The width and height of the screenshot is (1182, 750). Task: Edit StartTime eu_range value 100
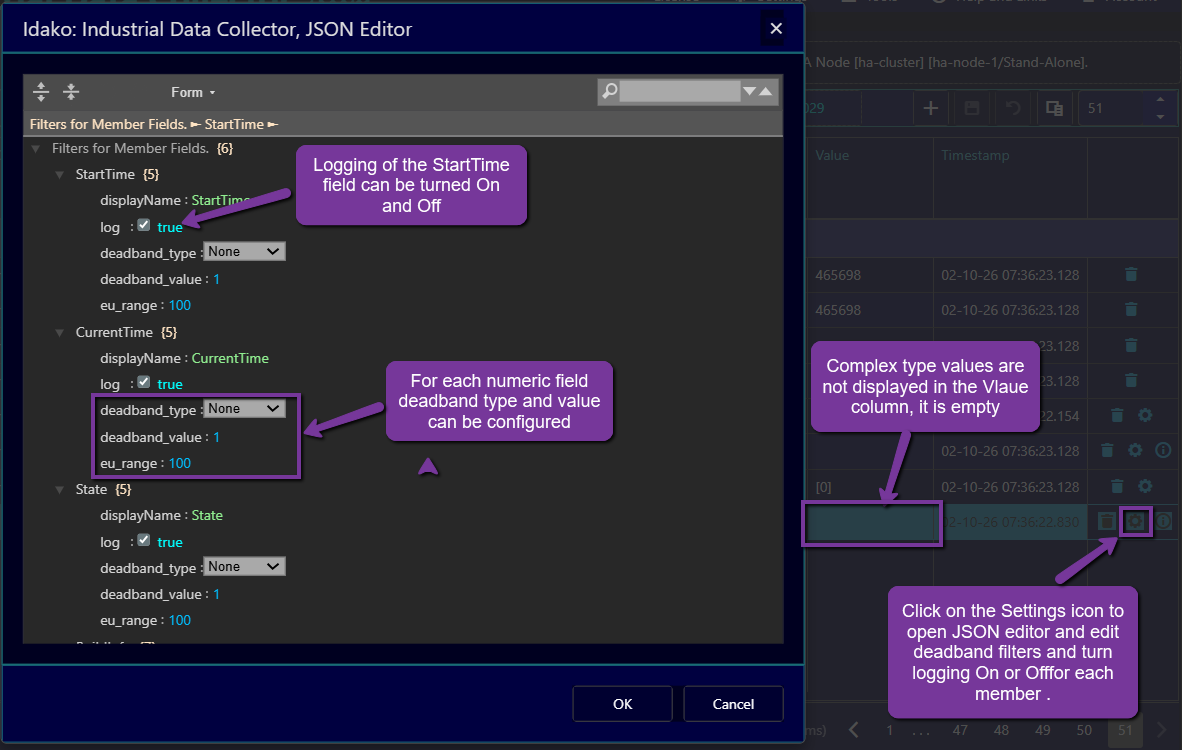click(x=179, y=305)
